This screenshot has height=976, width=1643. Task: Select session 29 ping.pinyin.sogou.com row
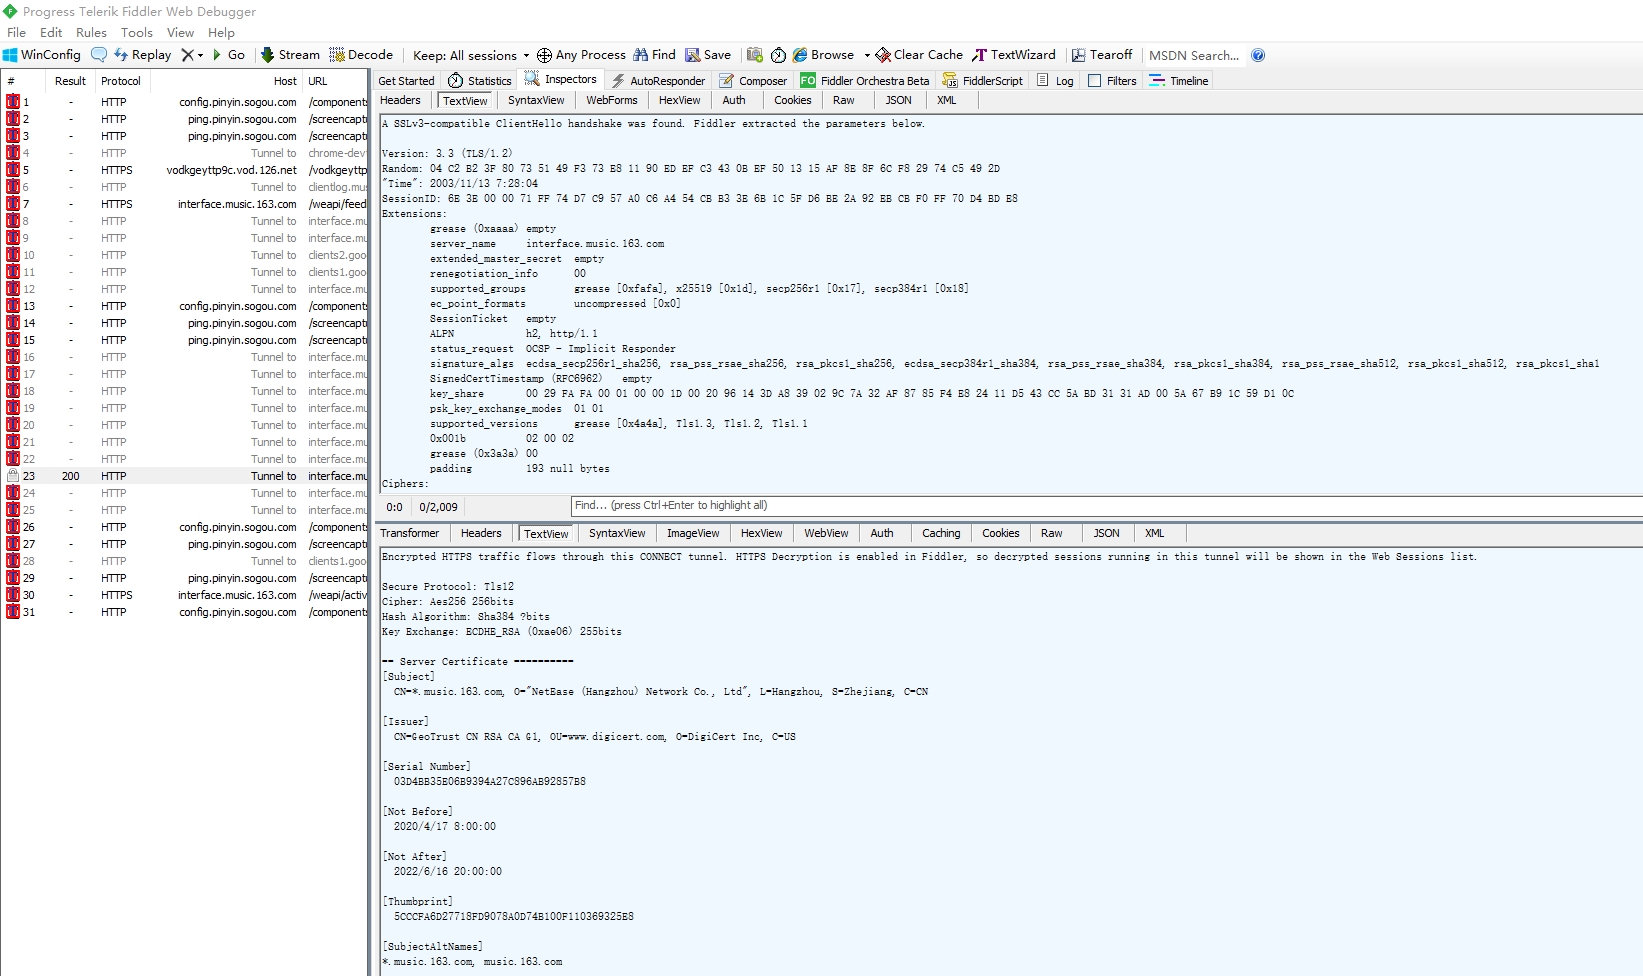click(x=185, y=578)
